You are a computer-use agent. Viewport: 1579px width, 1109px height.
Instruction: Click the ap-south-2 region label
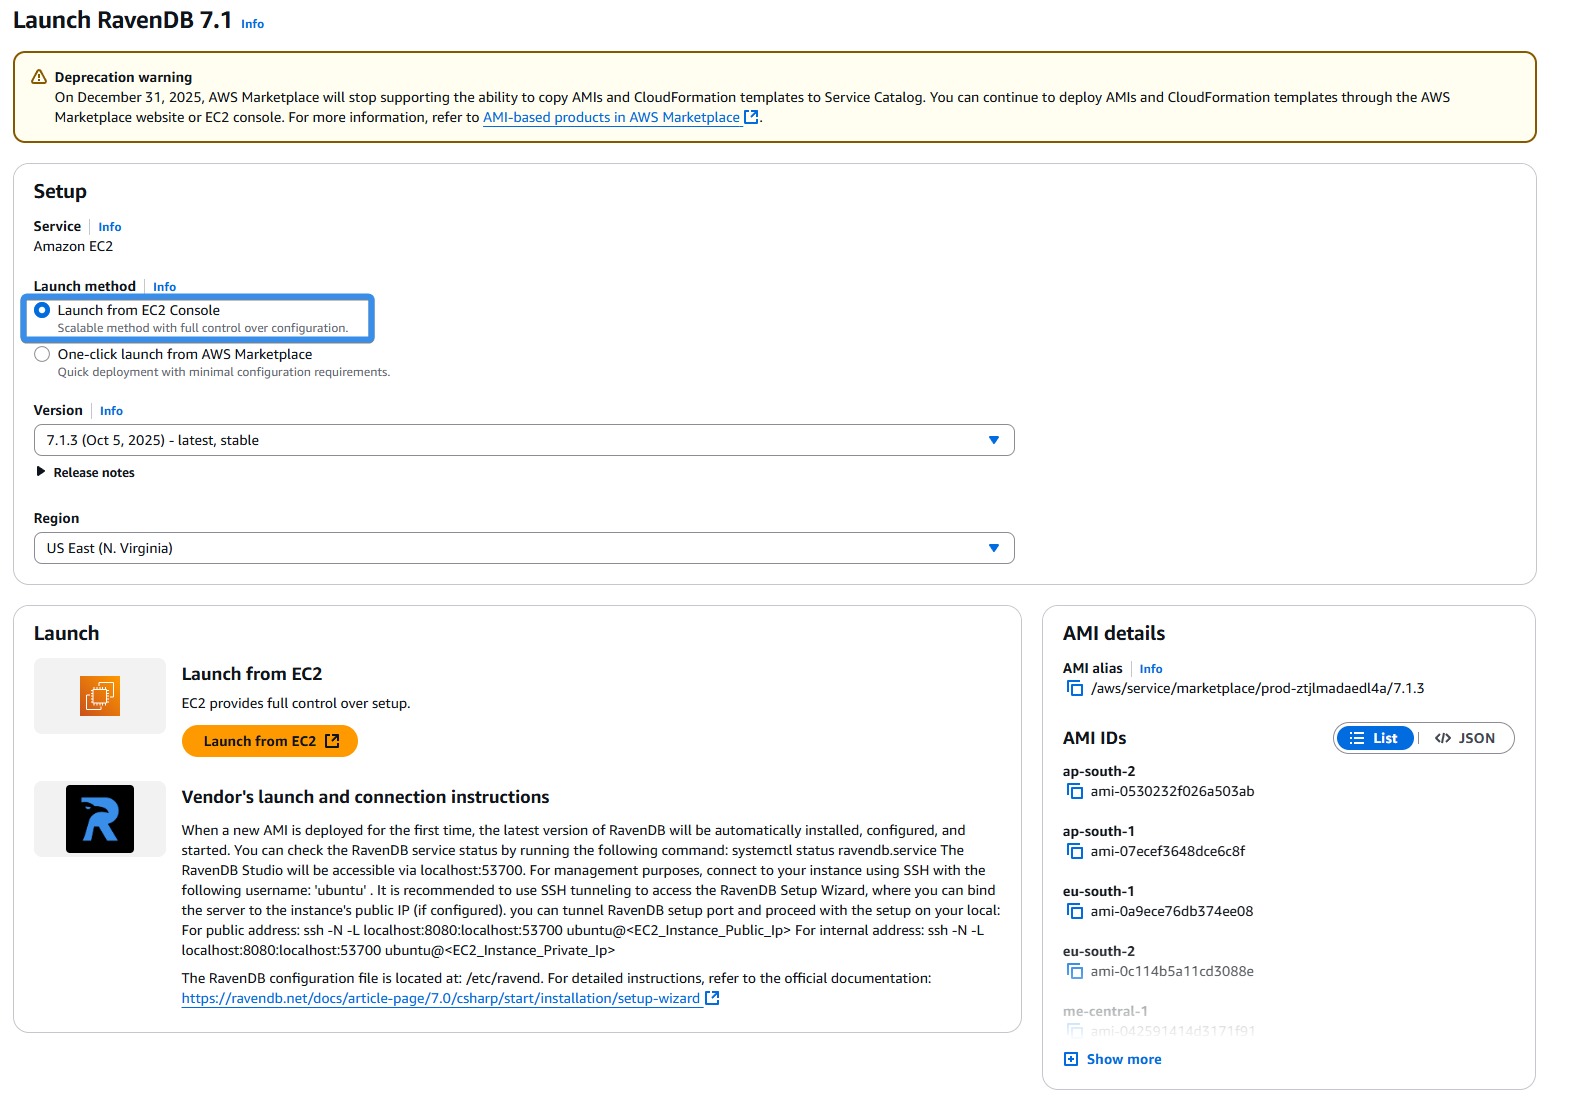click(x=1099, y=771)
